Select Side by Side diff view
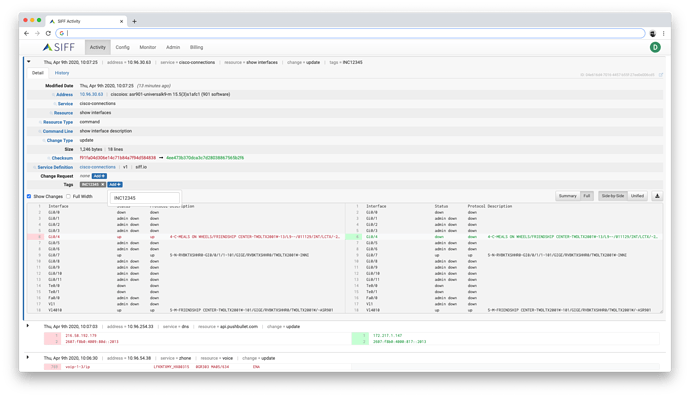 [x=613, y=196]
